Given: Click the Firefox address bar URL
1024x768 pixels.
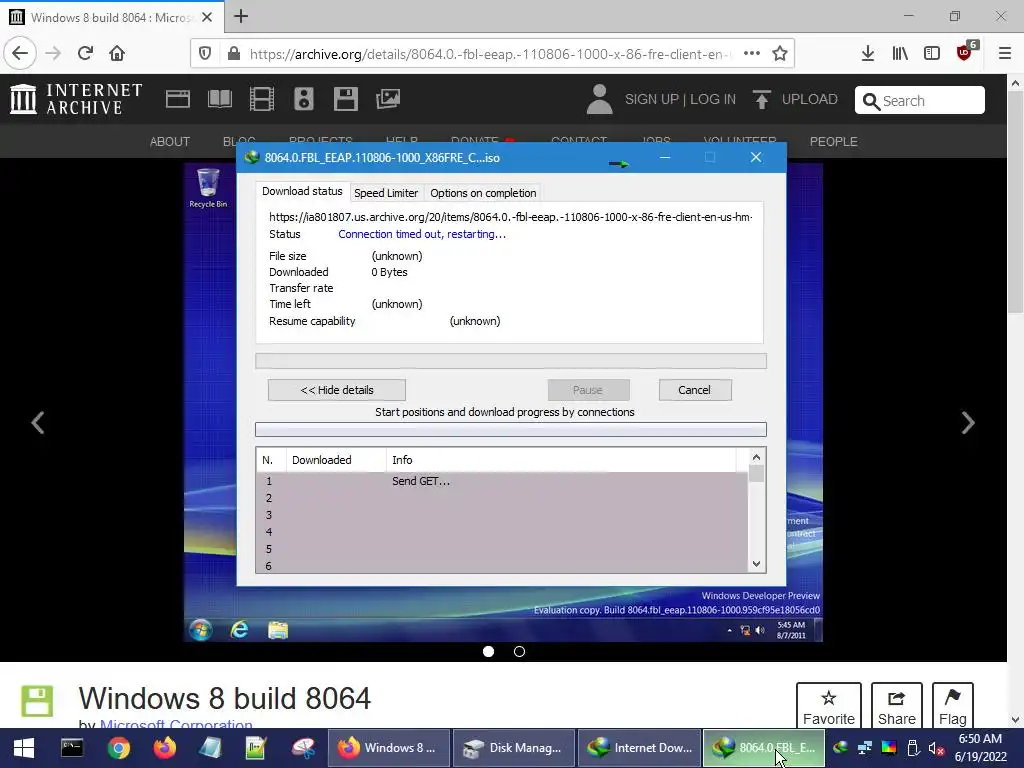Looking at the screenshot, I should pyautogui.click(x=490, y=54).
